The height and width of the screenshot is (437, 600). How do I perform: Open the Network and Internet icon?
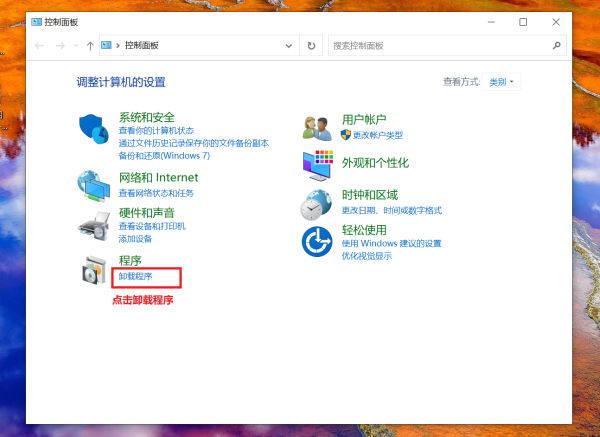click(x=94, y=185)
